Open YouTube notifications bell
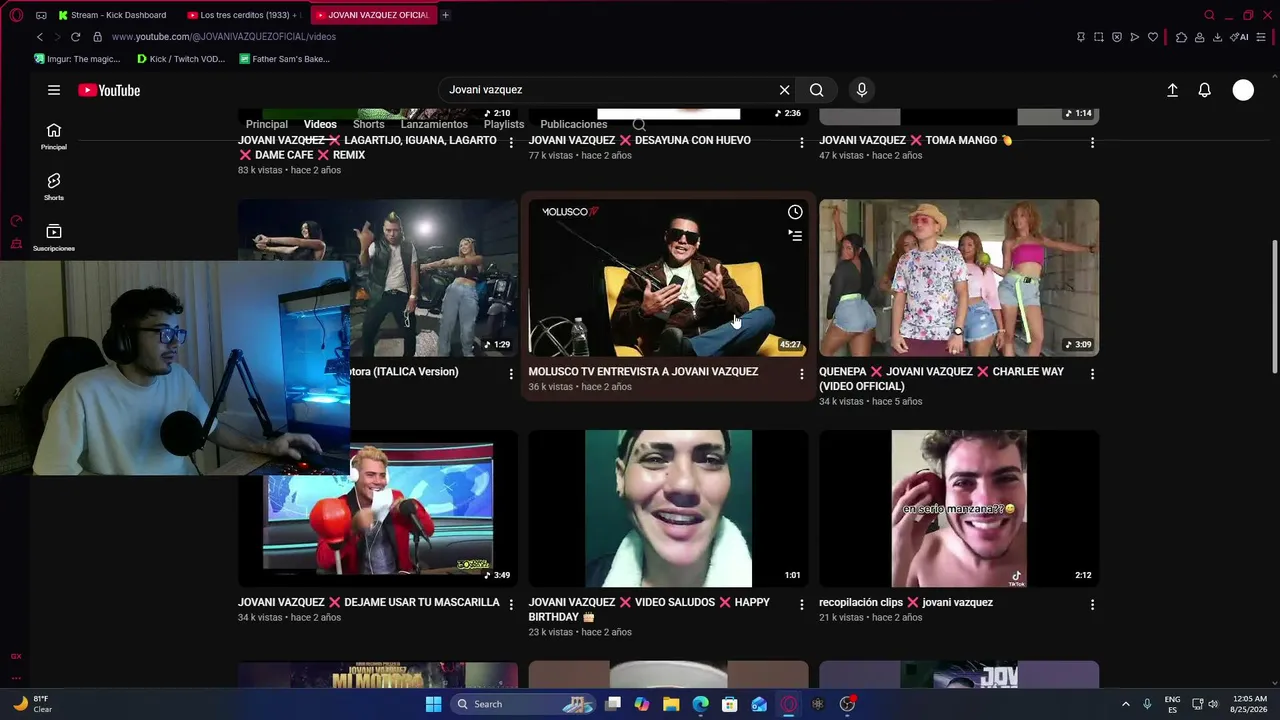 tap(1205, 90)
